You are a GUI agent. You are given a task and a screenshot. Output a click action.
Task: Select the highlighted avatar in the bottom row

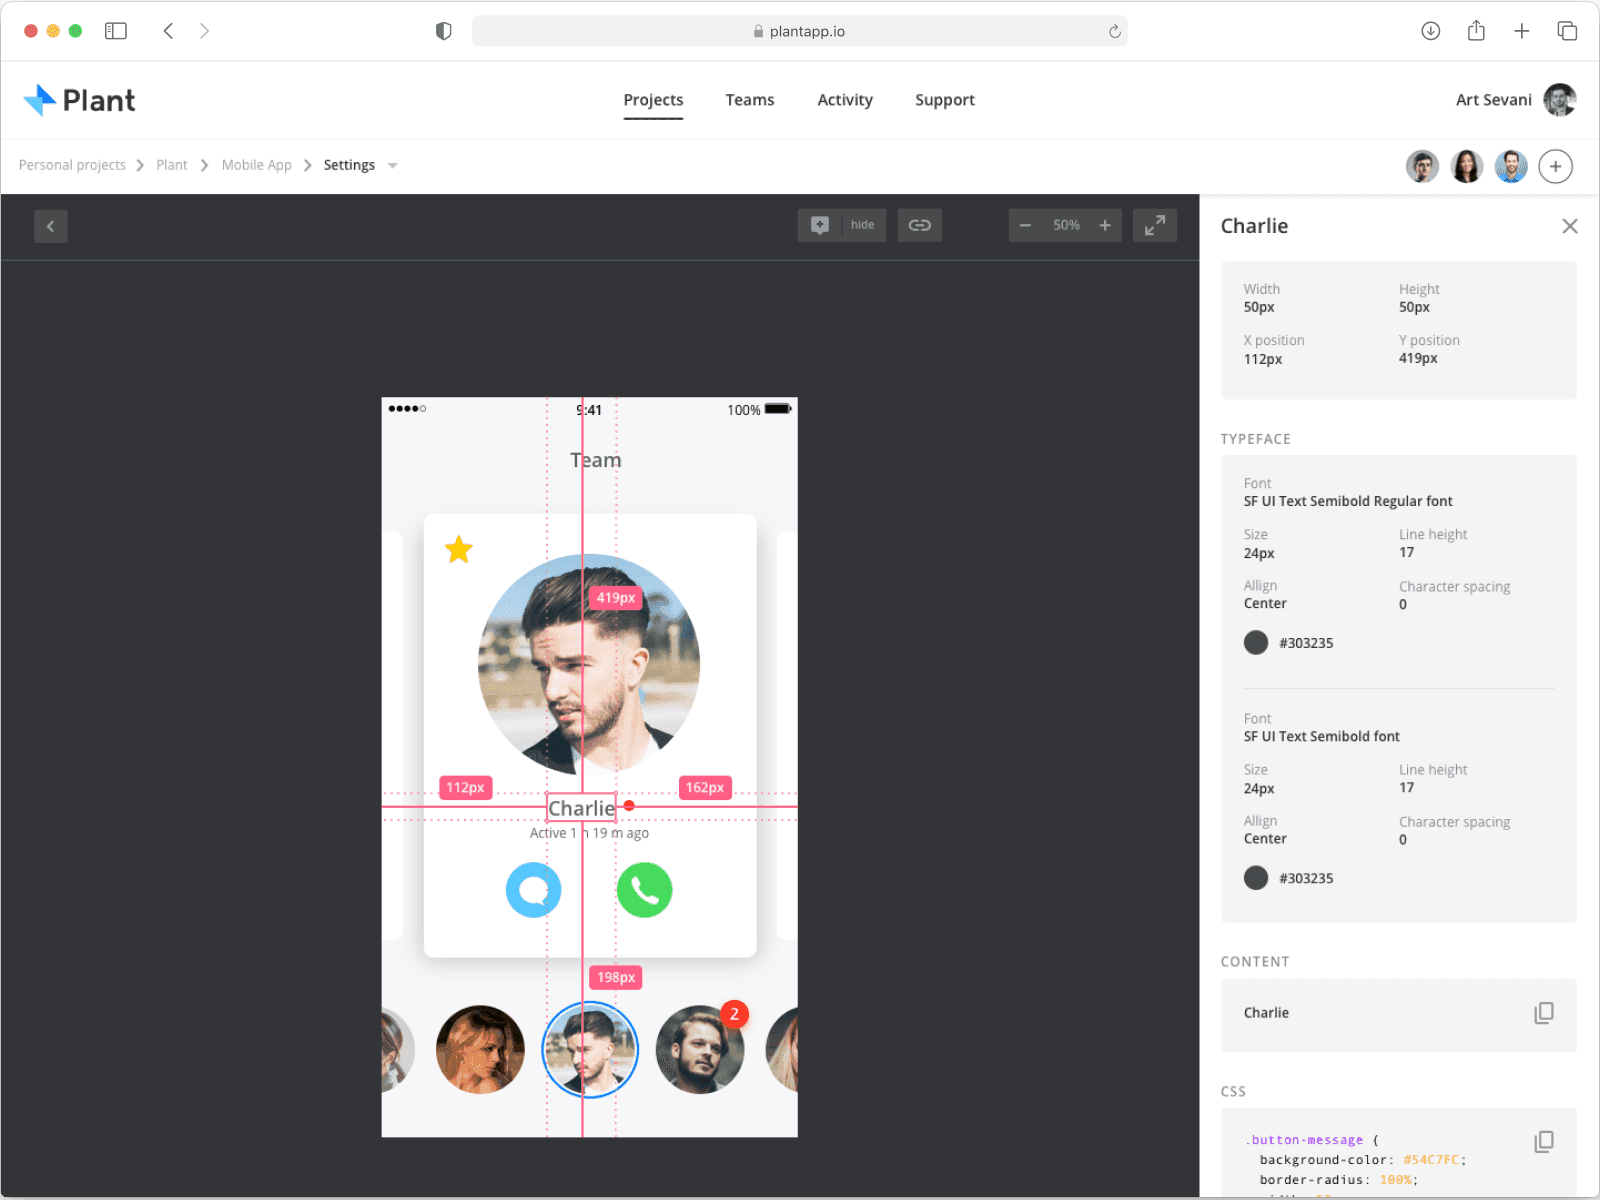pyautogui.click(x=590, y=1050)
